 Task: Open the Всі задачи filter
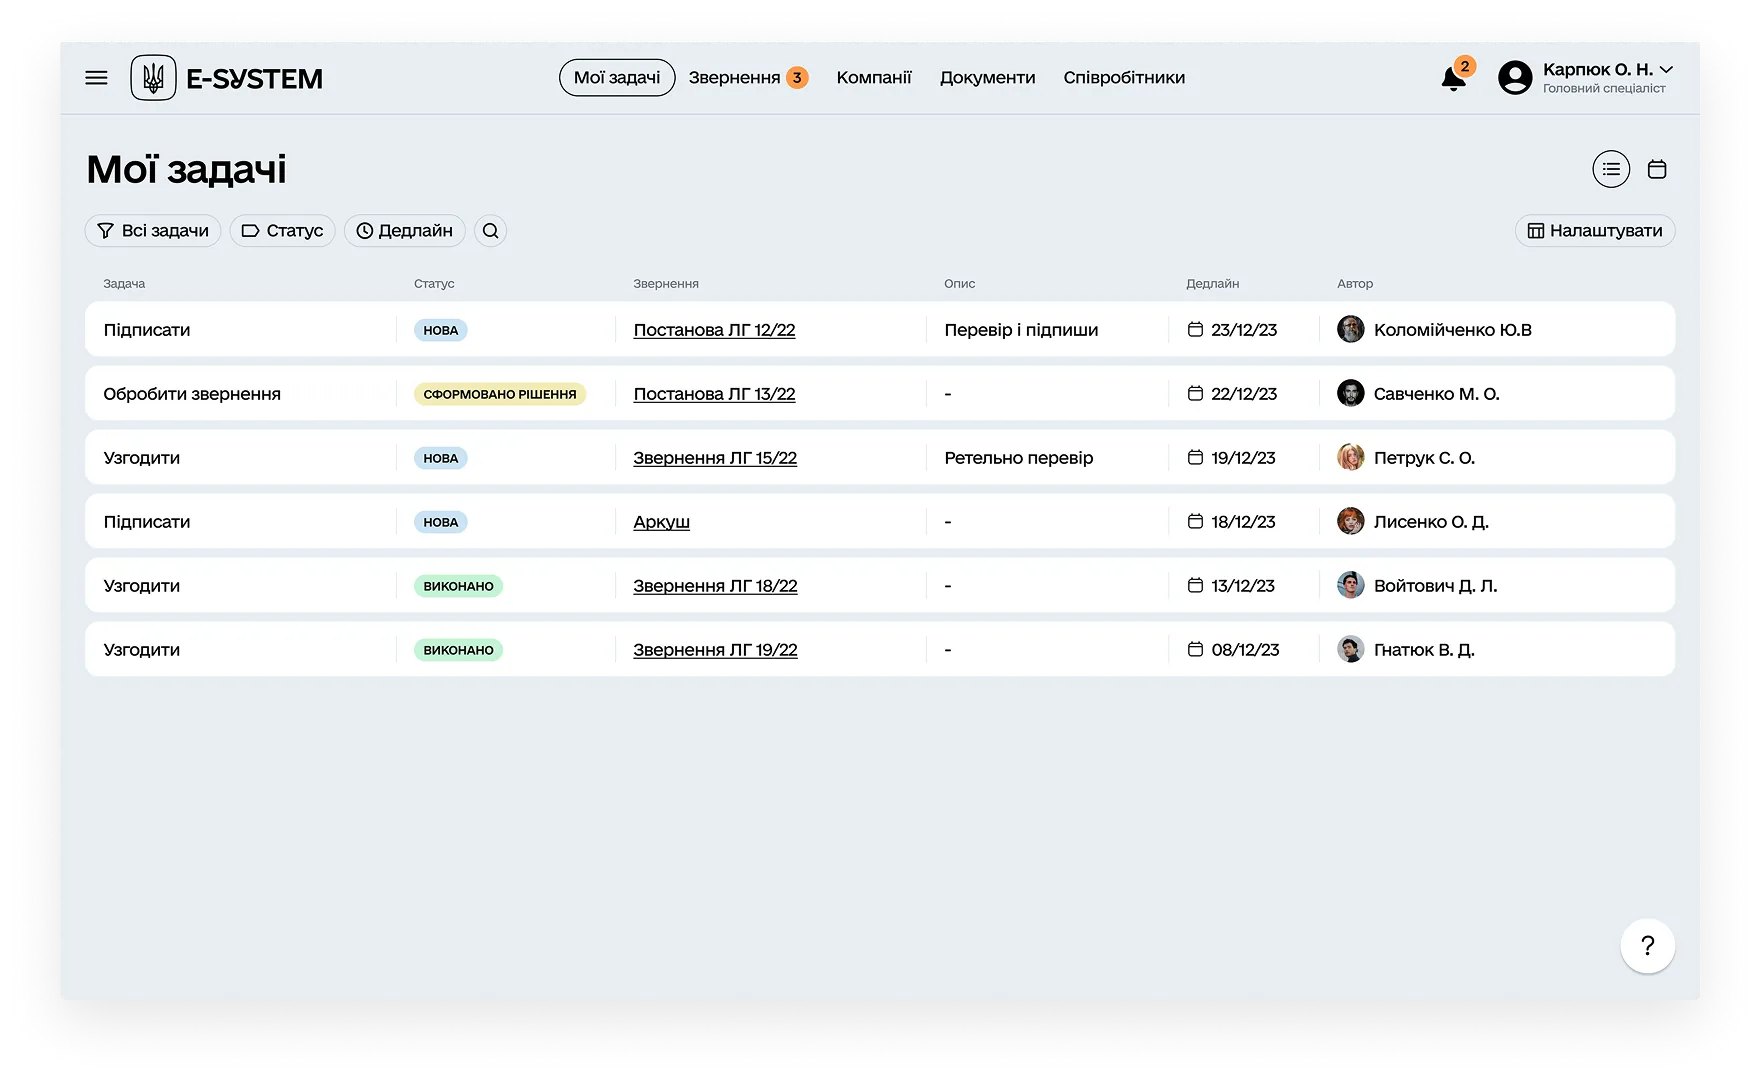point(153,231)
